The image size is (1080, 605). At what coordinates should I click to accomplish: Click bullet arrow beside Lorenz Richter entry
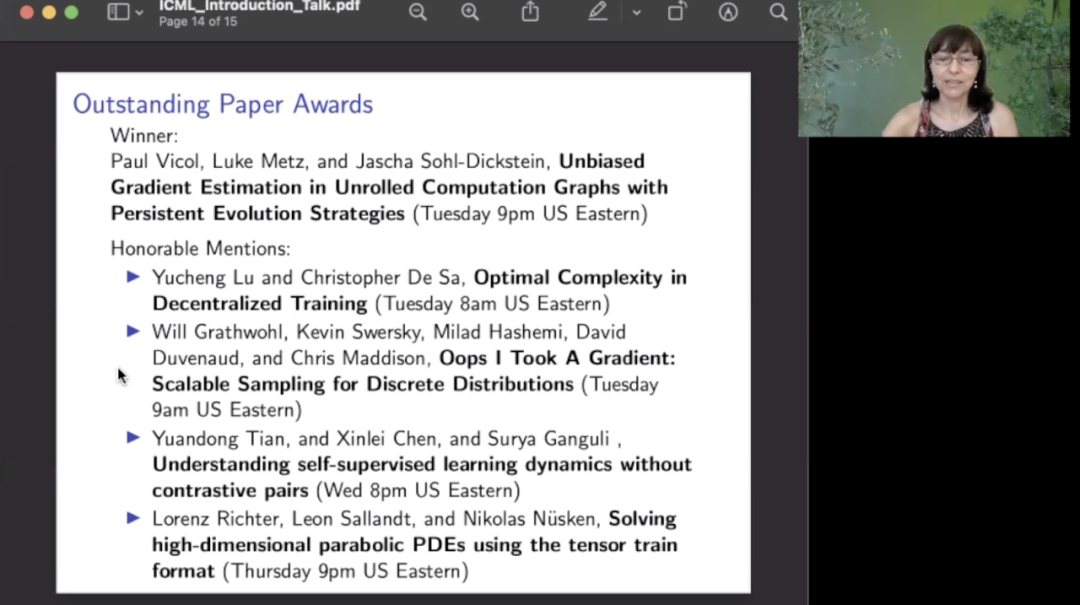coord(133,518)
